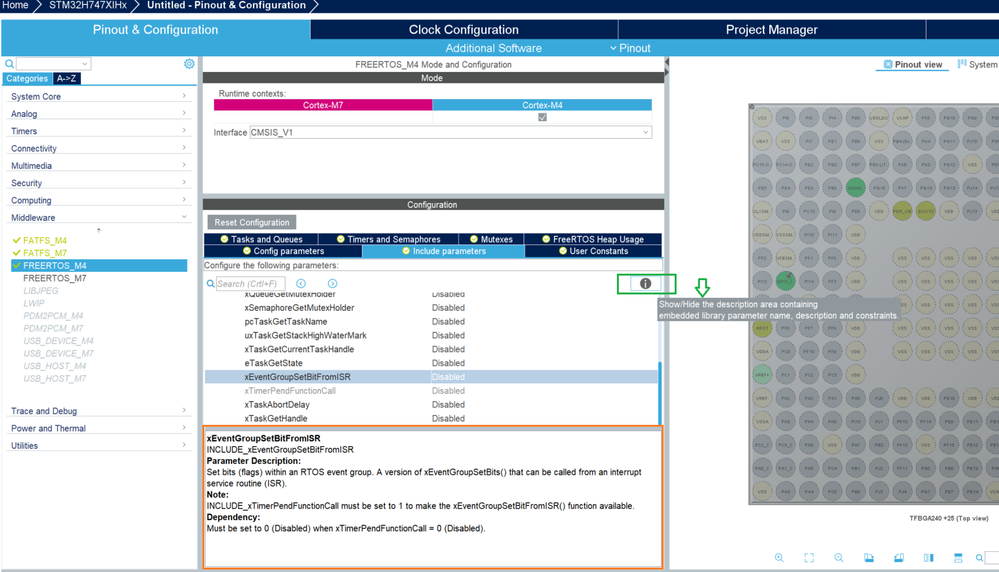The image size is (999, 572).
Task: Select the eTaskGetState parameter row
Action: [431, 363]
